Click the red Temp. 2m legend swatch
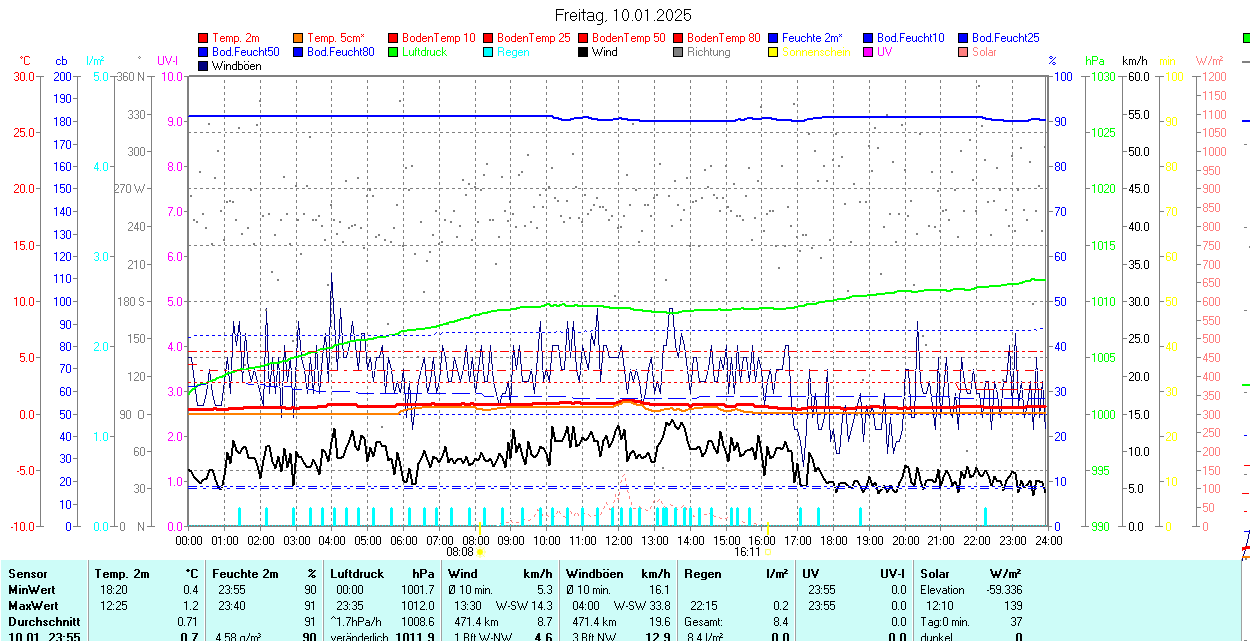Screen dimensions: 1250x641 pyautogui.click(x=204, y=38)
